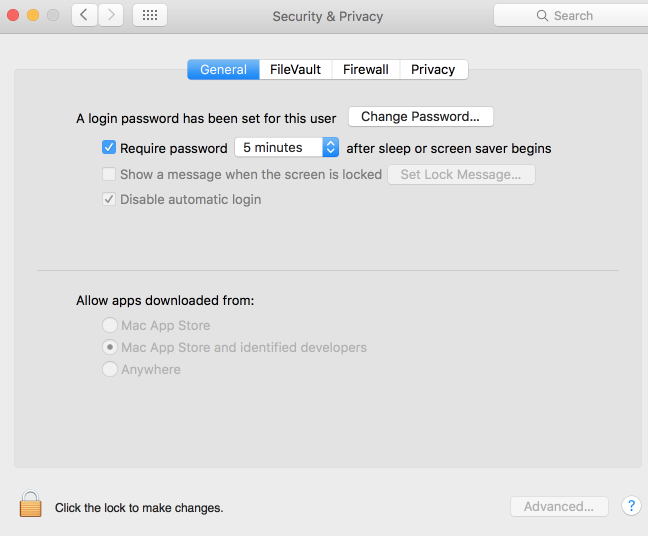Screen dimensions: 648x536
Task: Open the help question mark button
Action: 631,505
